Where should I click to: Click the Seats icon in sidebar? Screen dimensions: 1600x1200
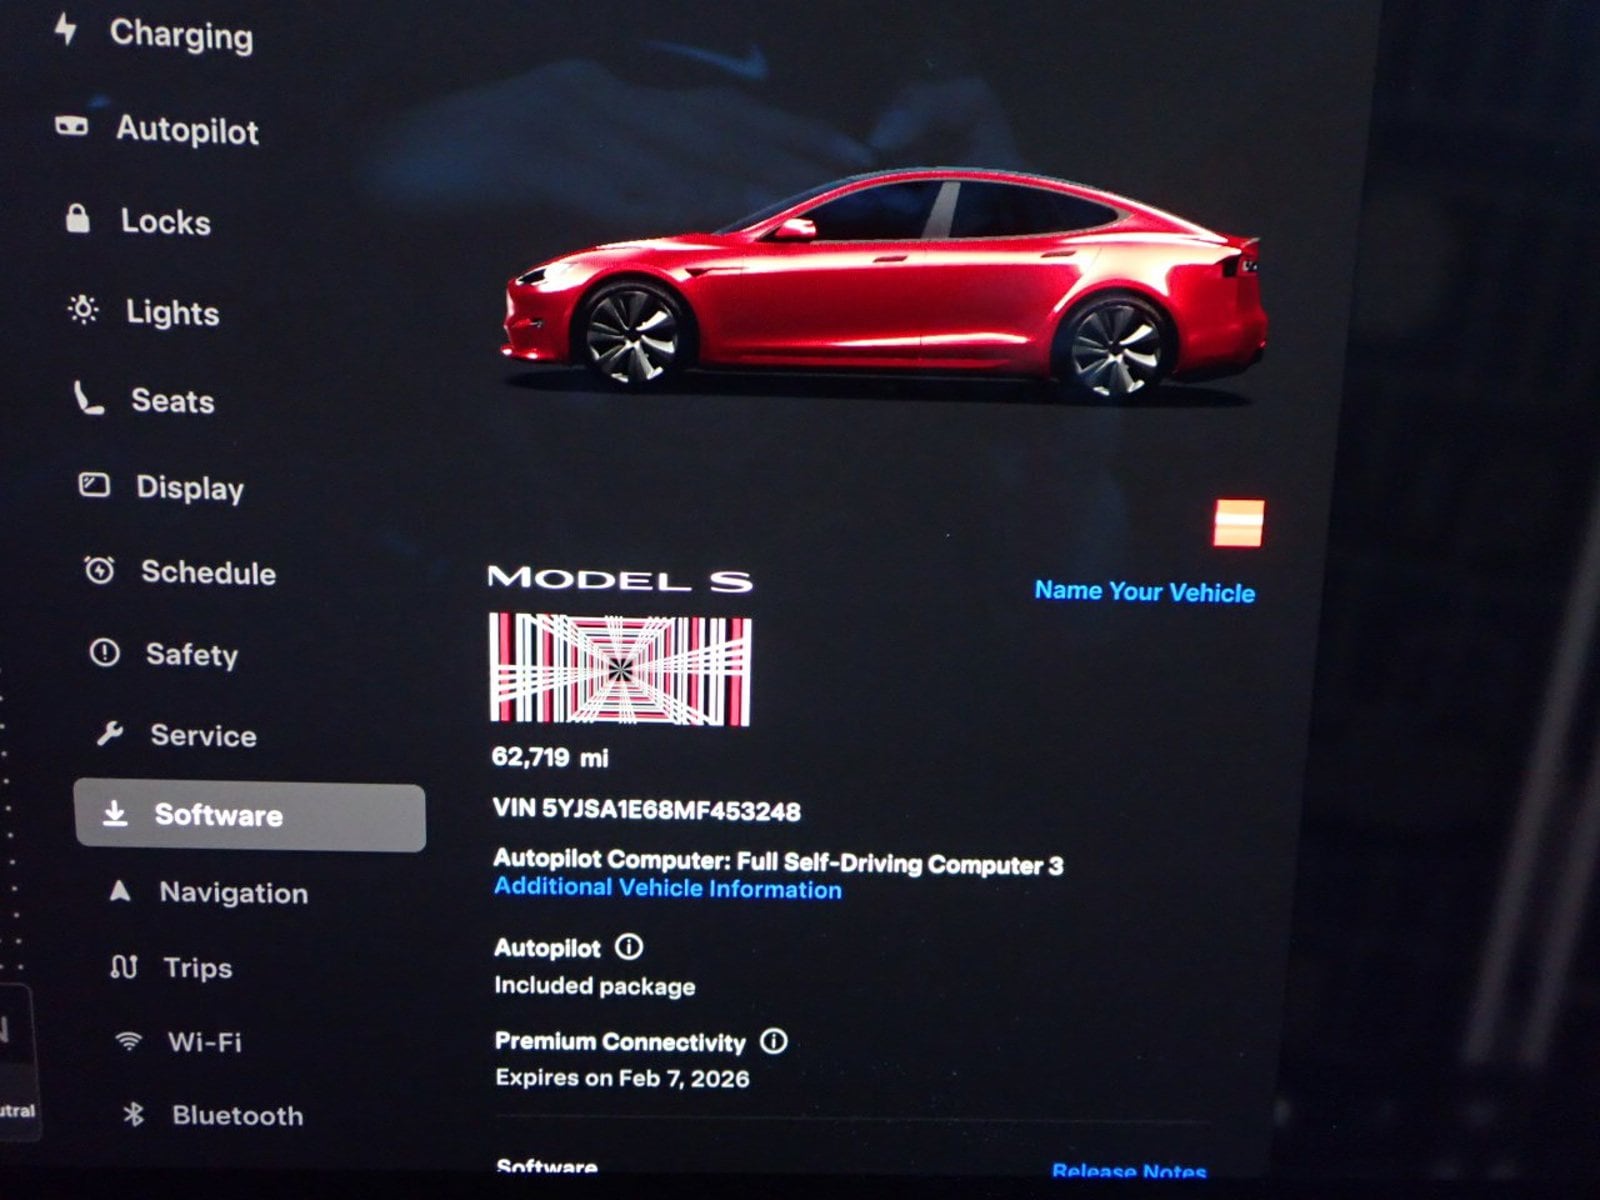pos(89,399)
